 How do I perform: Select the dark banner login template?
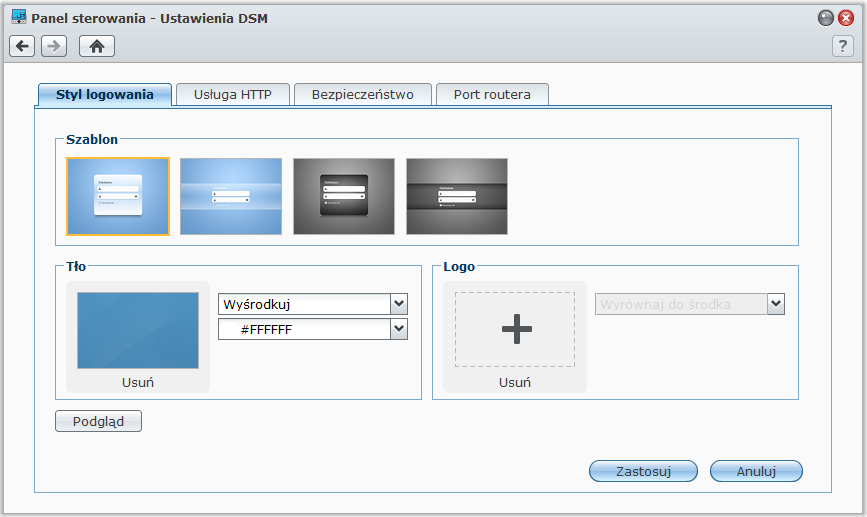457,197
